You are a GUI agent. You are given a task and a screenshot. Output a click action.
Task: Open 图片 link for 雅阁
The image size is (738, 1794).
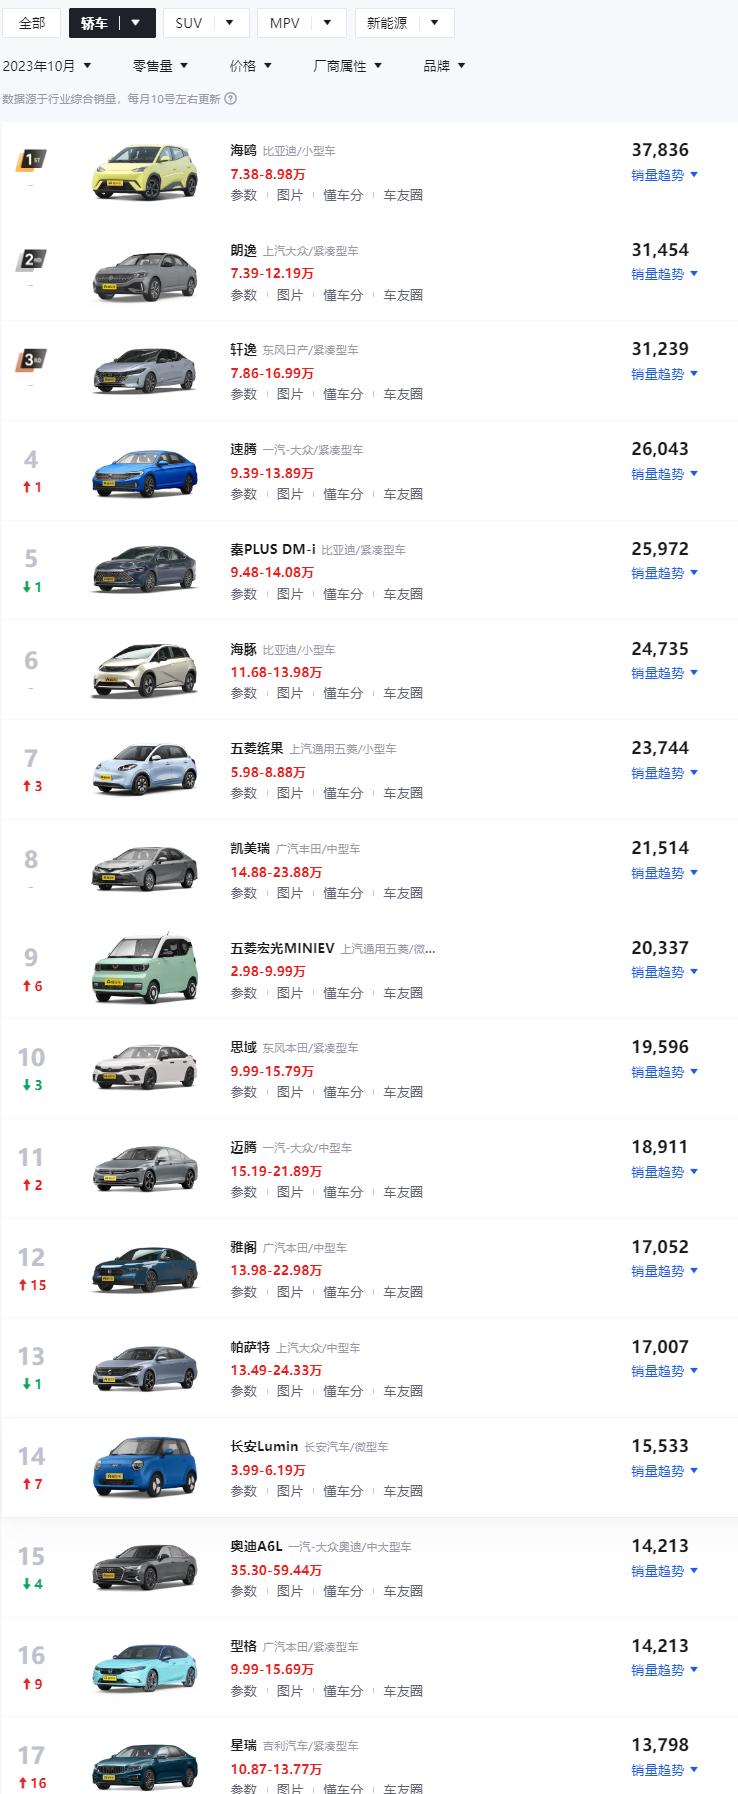(290, 1292)
